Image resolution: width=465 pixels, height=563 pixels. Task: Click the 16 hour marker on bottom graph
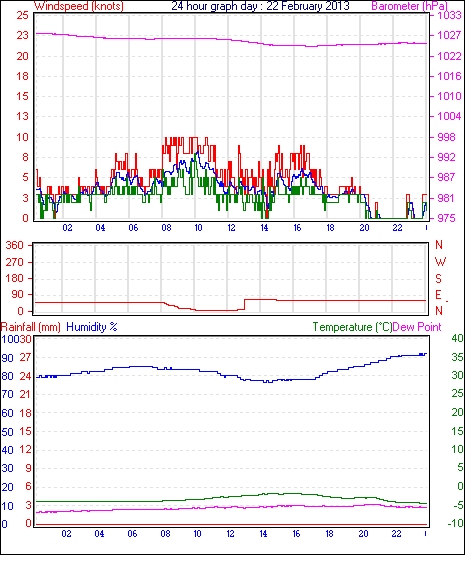[x=296, y=534]
